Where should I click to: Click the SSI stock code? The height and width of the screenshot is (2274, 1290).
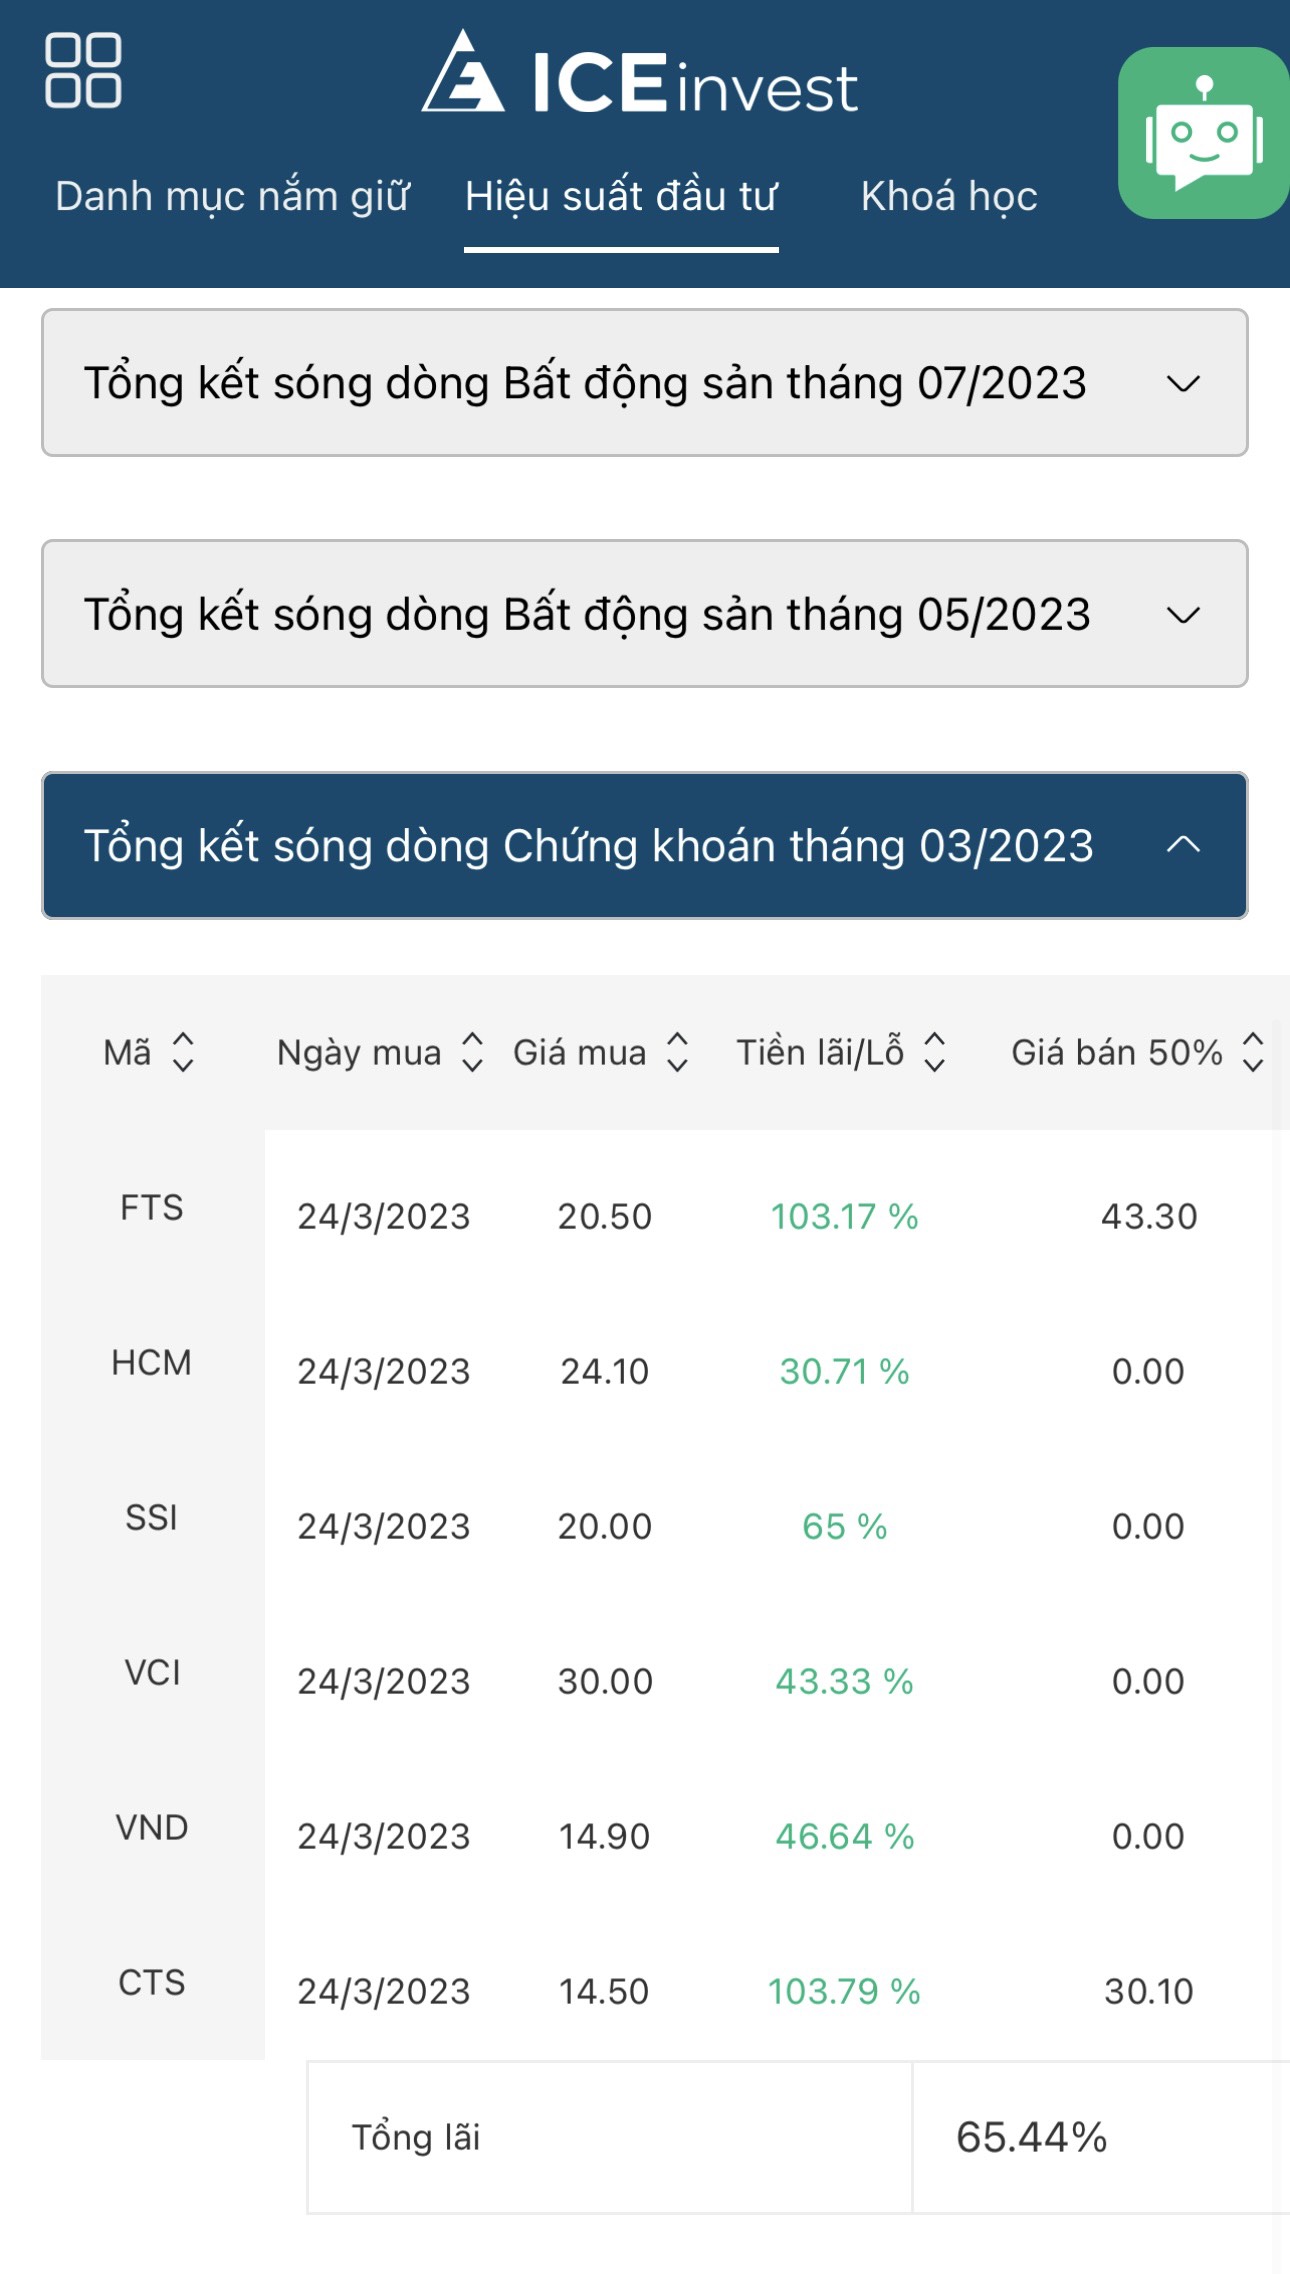click(x=152, y=1518)
